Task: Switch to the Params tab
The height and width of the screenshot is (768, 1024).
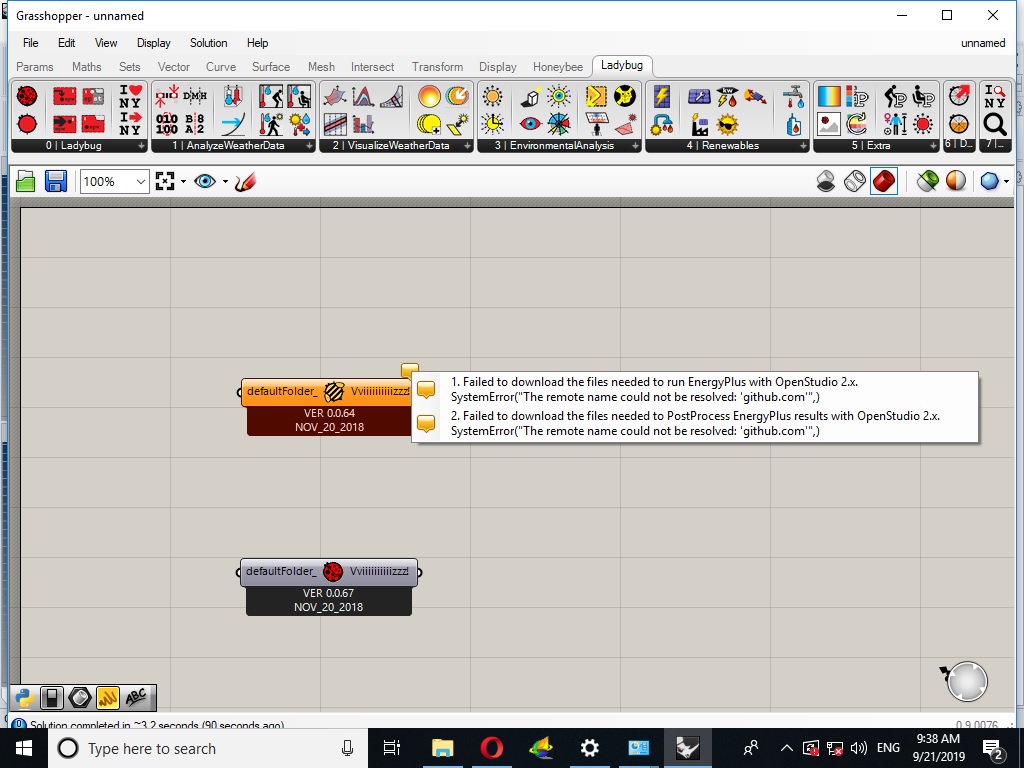Action: (x=35, y=67)
